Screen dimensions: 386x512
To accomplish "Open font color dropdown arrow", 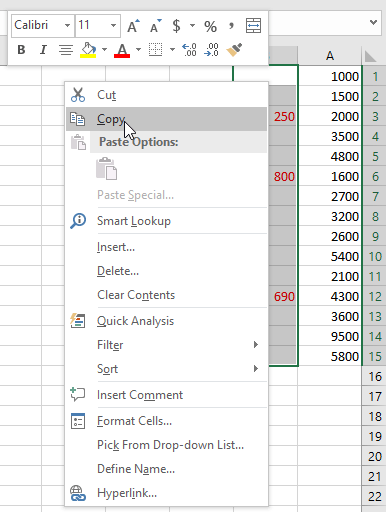I will tap(138, 50).
